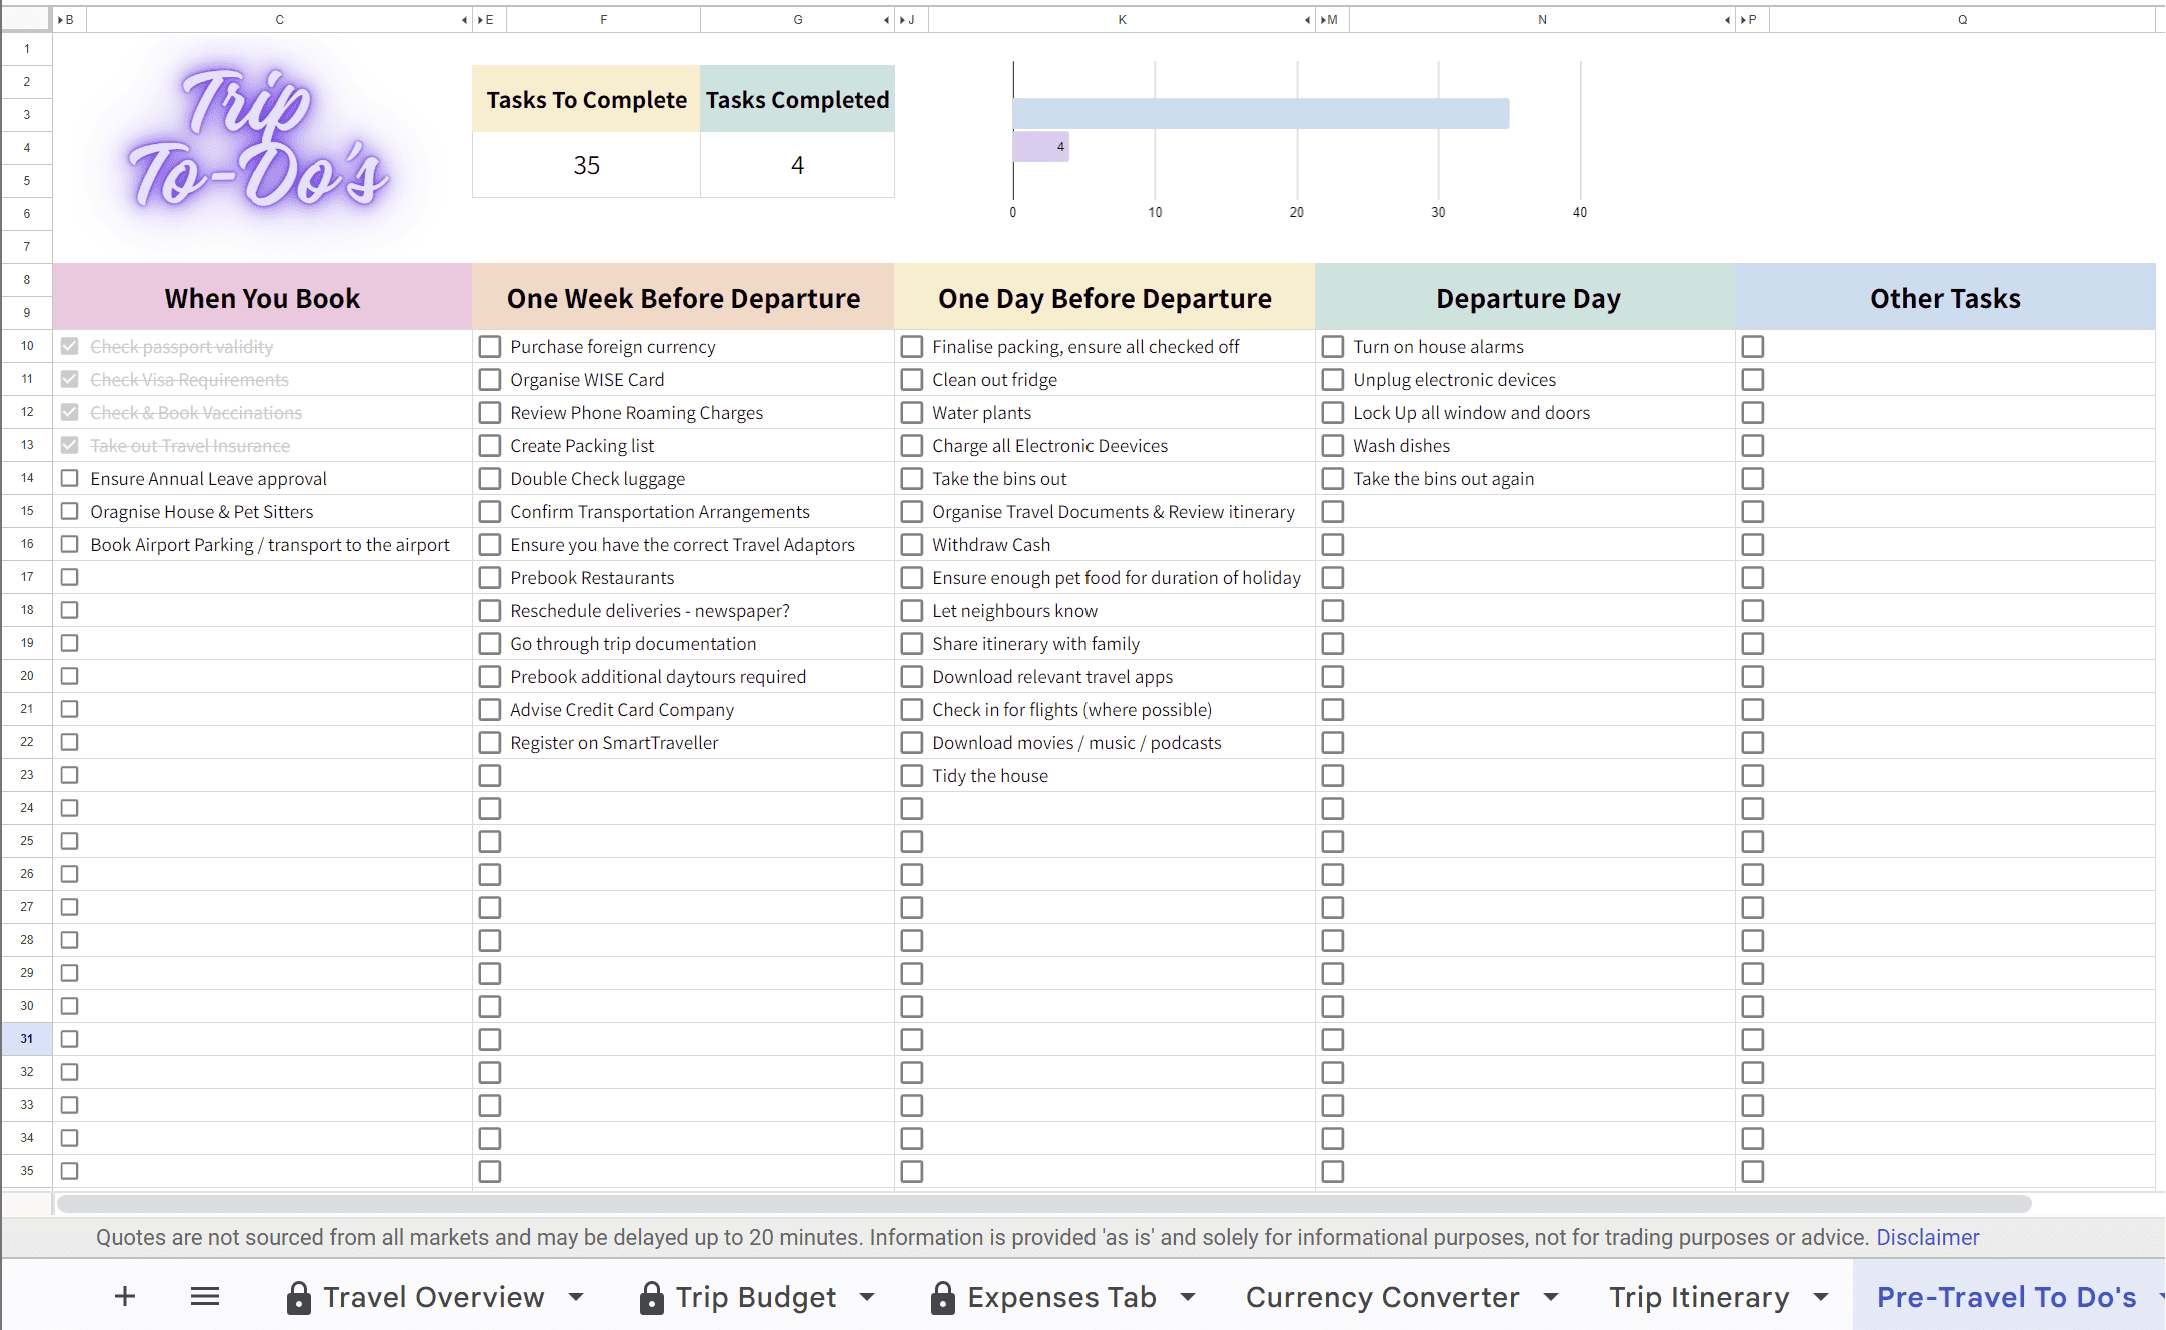
Task: Click the purple Tasks Completed chart bar
Action: click(1038, 147)
